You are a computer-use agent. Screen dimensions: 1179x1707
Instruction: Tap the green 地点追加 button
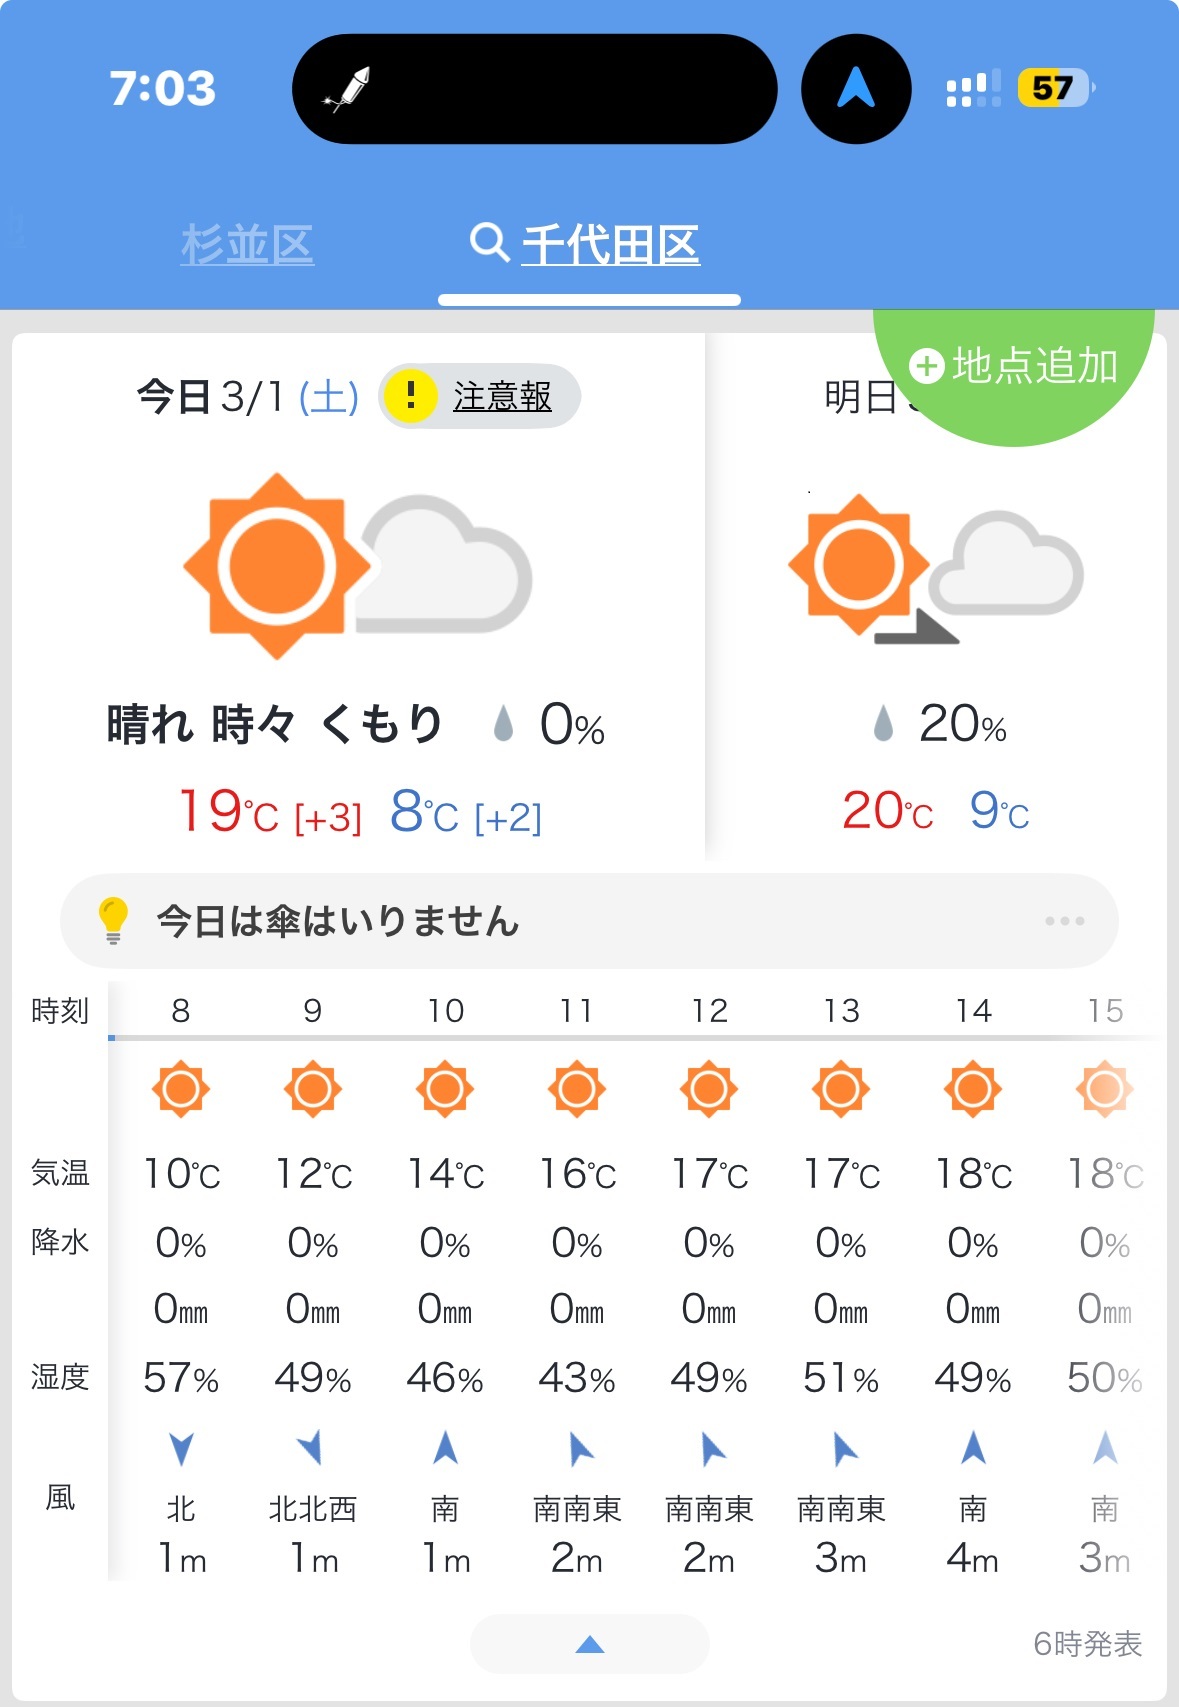pos(1014,366)
